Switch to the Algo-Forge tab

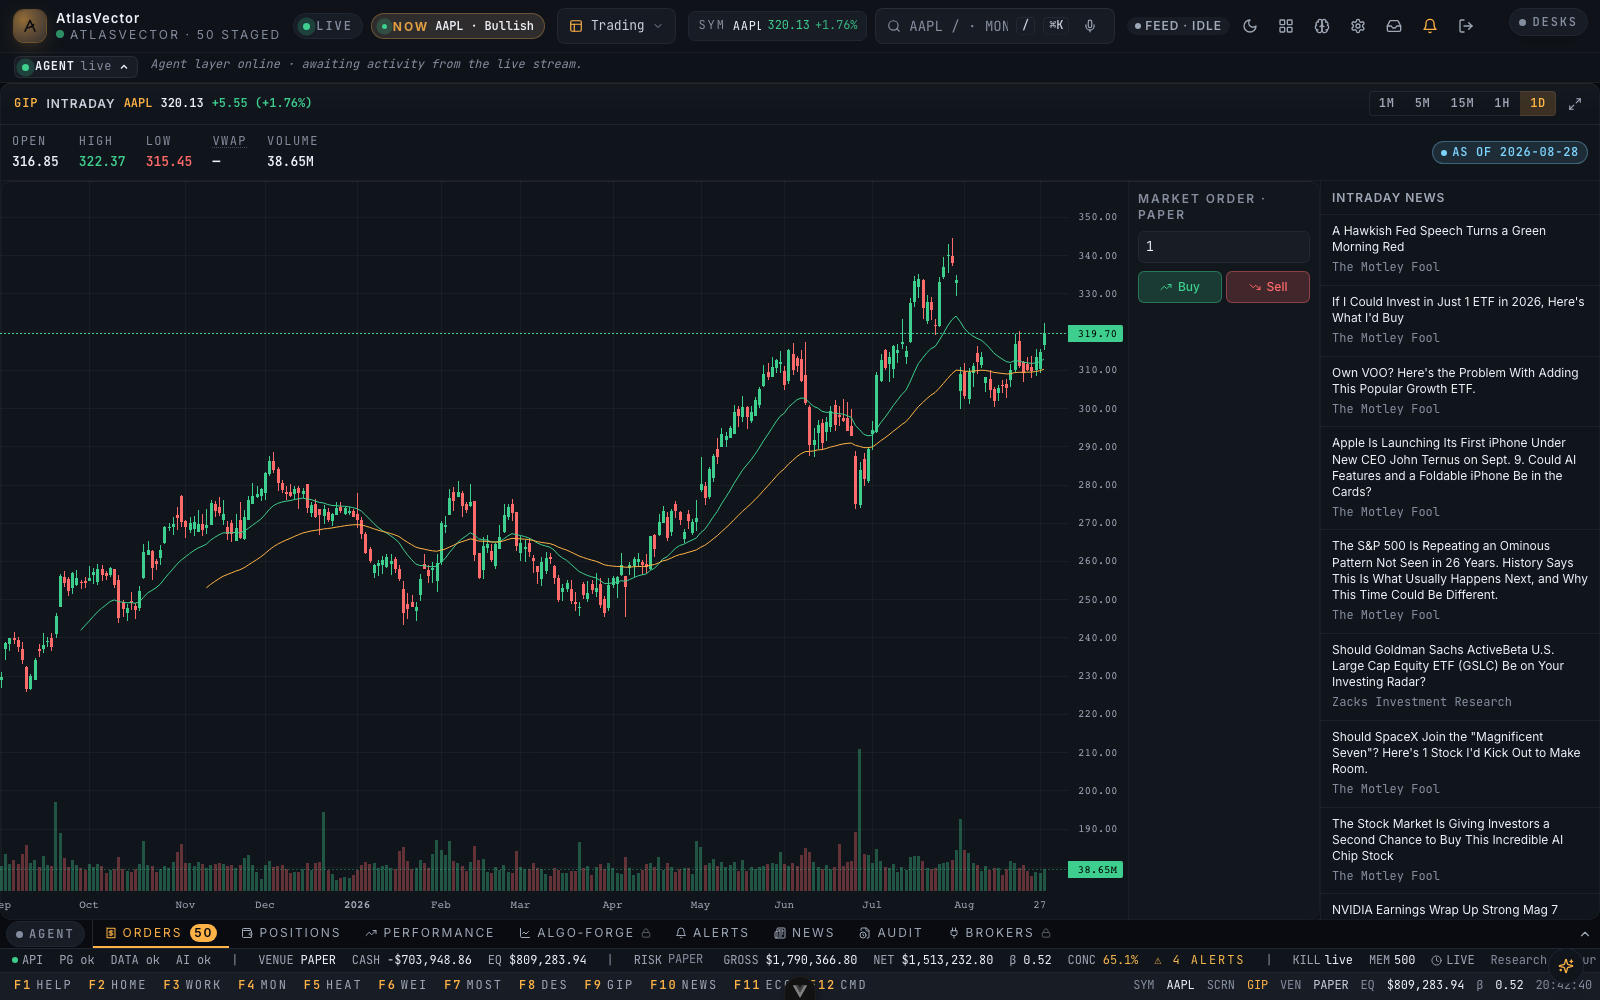tap(585, 933)
